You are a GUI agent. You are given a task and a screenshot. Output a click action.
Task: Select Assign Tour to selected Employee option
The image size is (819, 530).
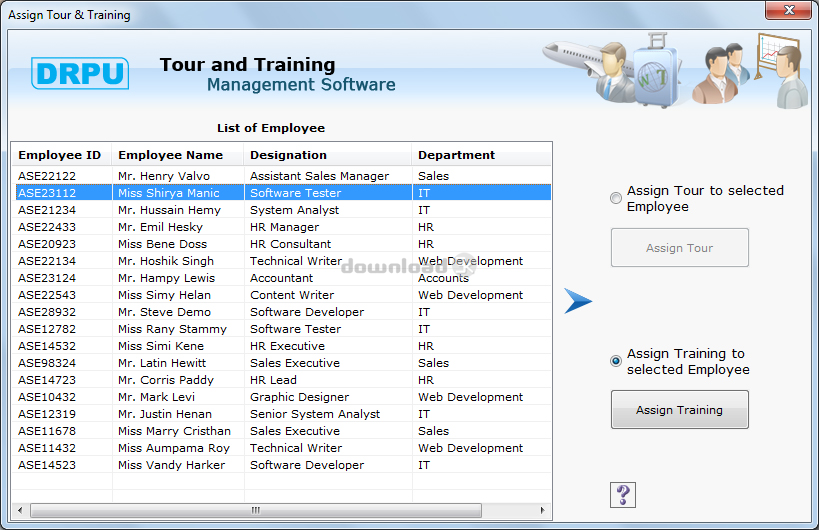(x=616, y=199)
